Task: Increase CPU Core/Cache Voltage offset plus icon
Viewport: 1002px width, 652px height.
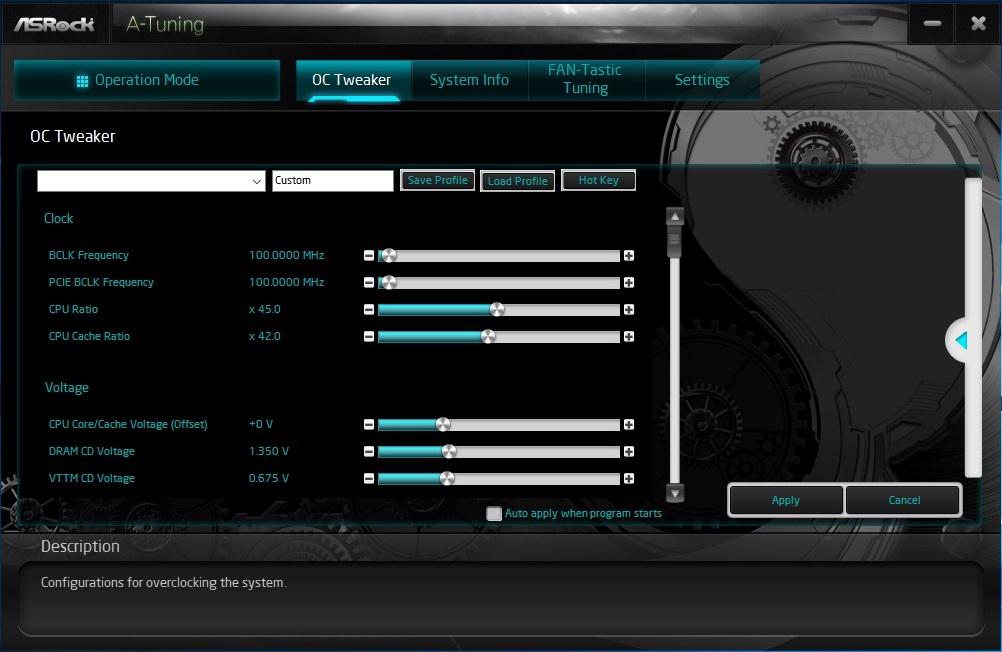Action: pos(629,424)
